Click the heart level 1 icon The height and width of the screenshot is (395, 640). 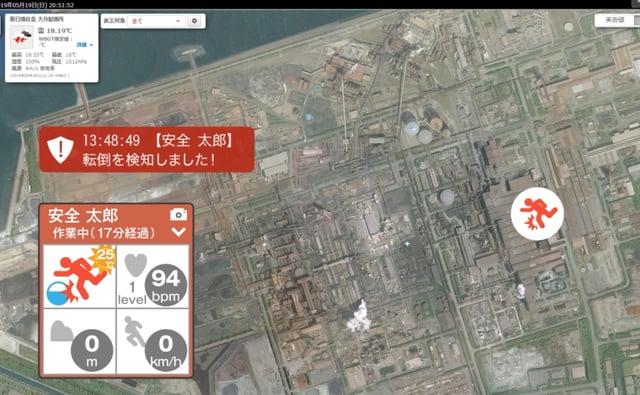(x=135, y=264)
